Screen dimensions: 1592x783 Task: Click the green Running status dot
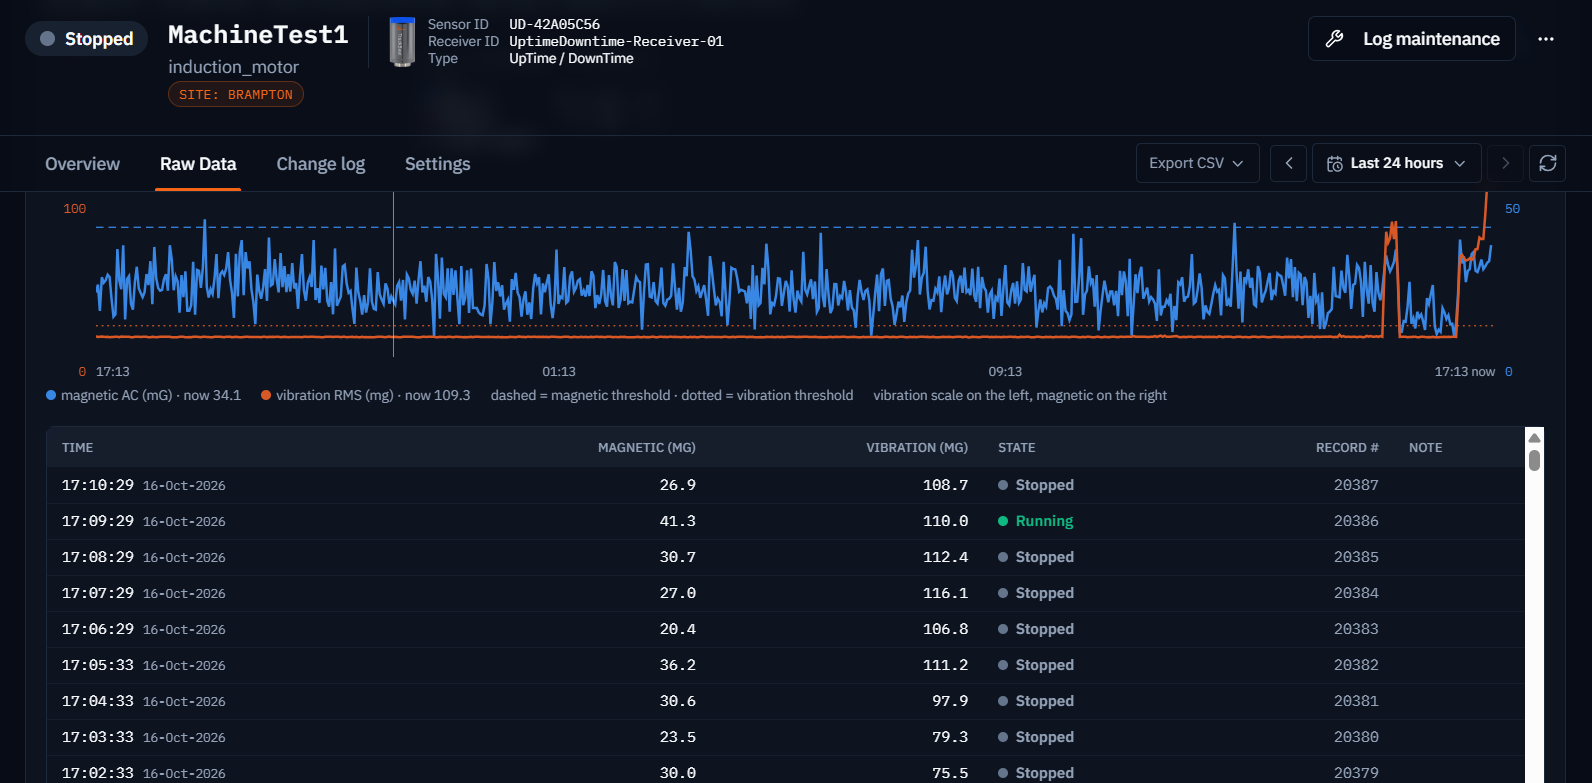(1003, 521)
